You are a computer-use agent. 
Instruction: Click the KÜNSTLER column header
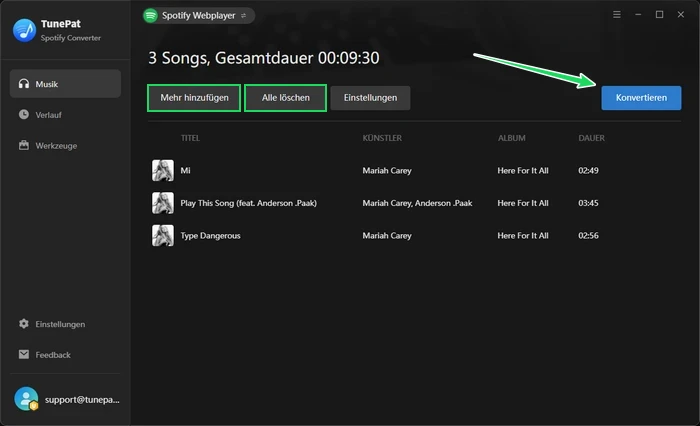(382, 138)
